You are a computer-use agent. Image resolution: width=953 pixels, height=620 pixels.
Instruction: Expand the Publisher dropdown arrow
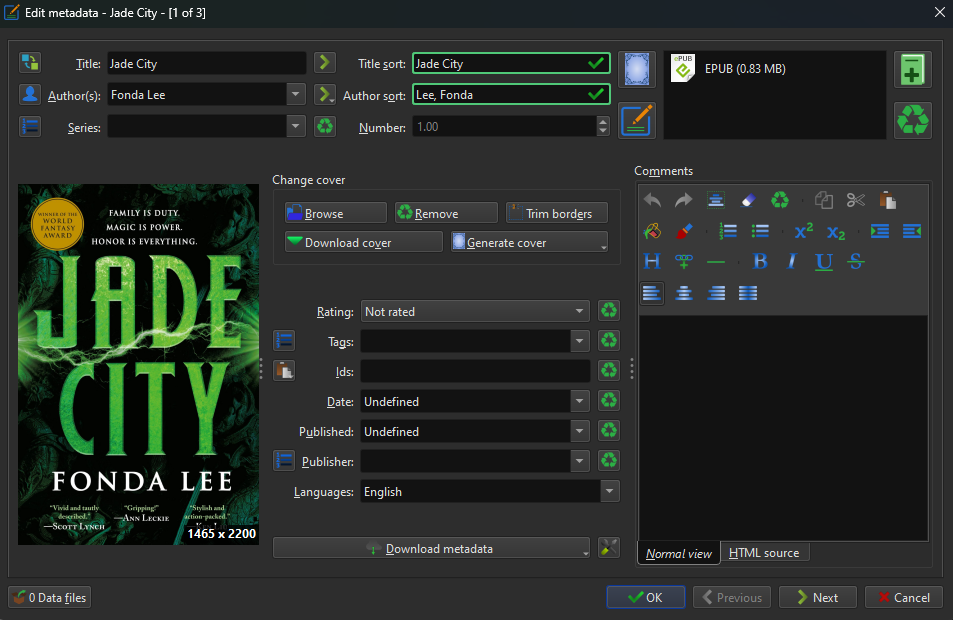point(580,462)
